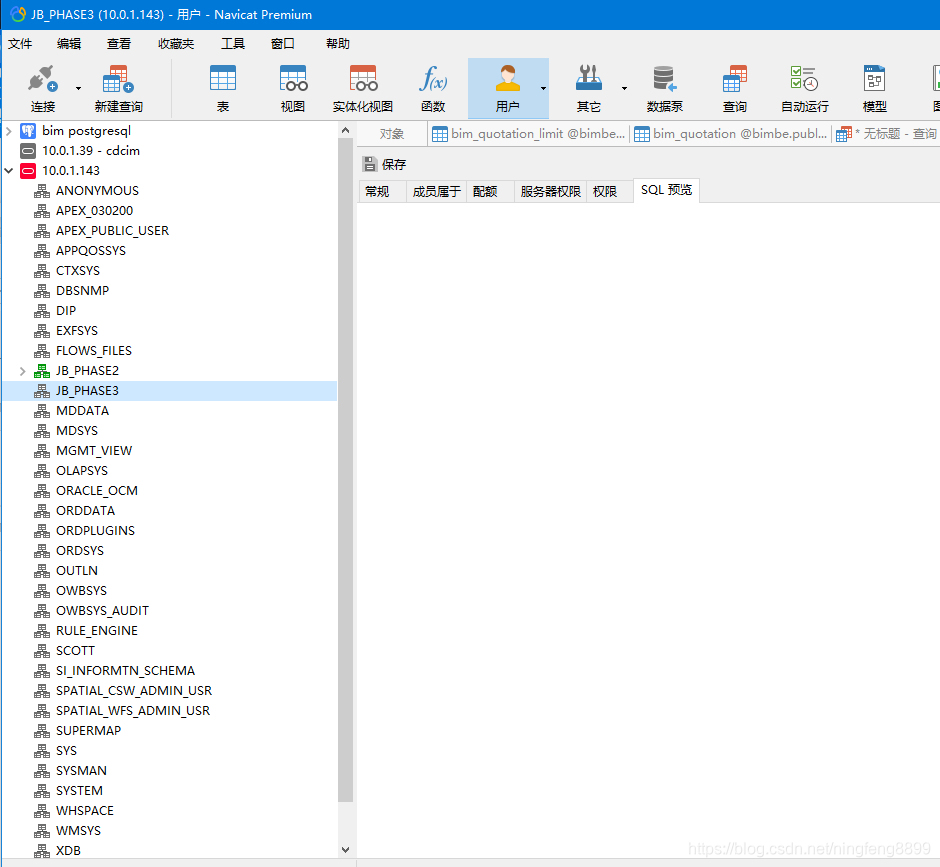Select the DBSNMP schema
This screenshot has height=867, width=940.
[83, 291]
